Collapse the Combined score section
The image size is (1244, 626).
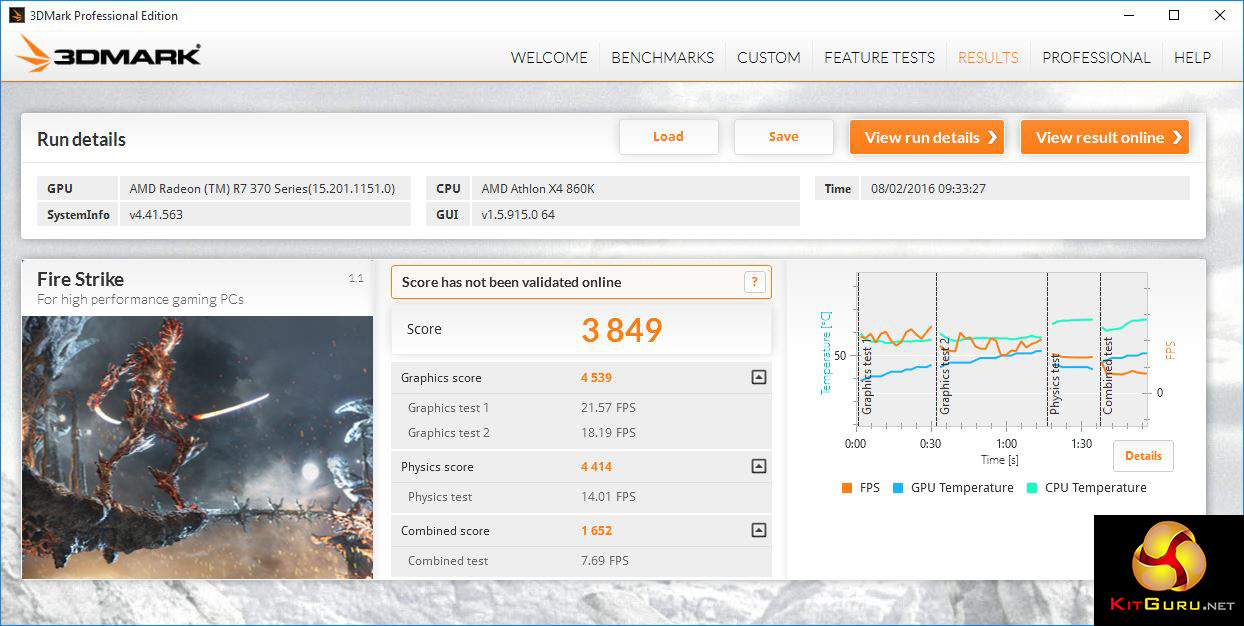click(759, 531)
